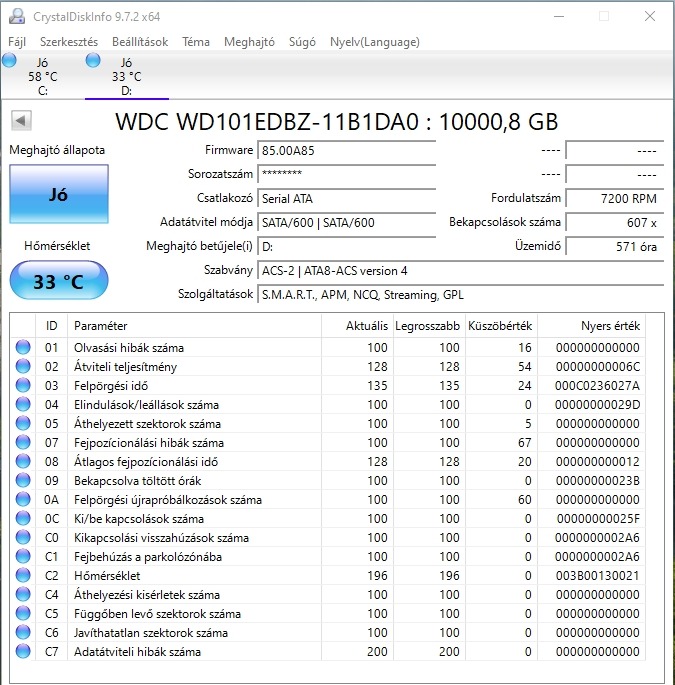Click raw value 00000000029D
Screen dimensions: 675x685
pos(597,404)
